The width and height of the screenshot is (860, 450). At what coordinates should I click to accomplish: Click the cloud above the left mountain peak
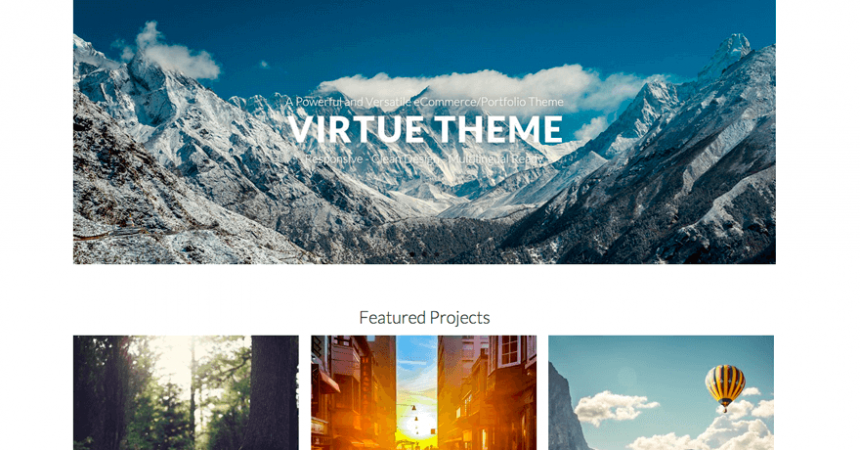coord(176,53)
